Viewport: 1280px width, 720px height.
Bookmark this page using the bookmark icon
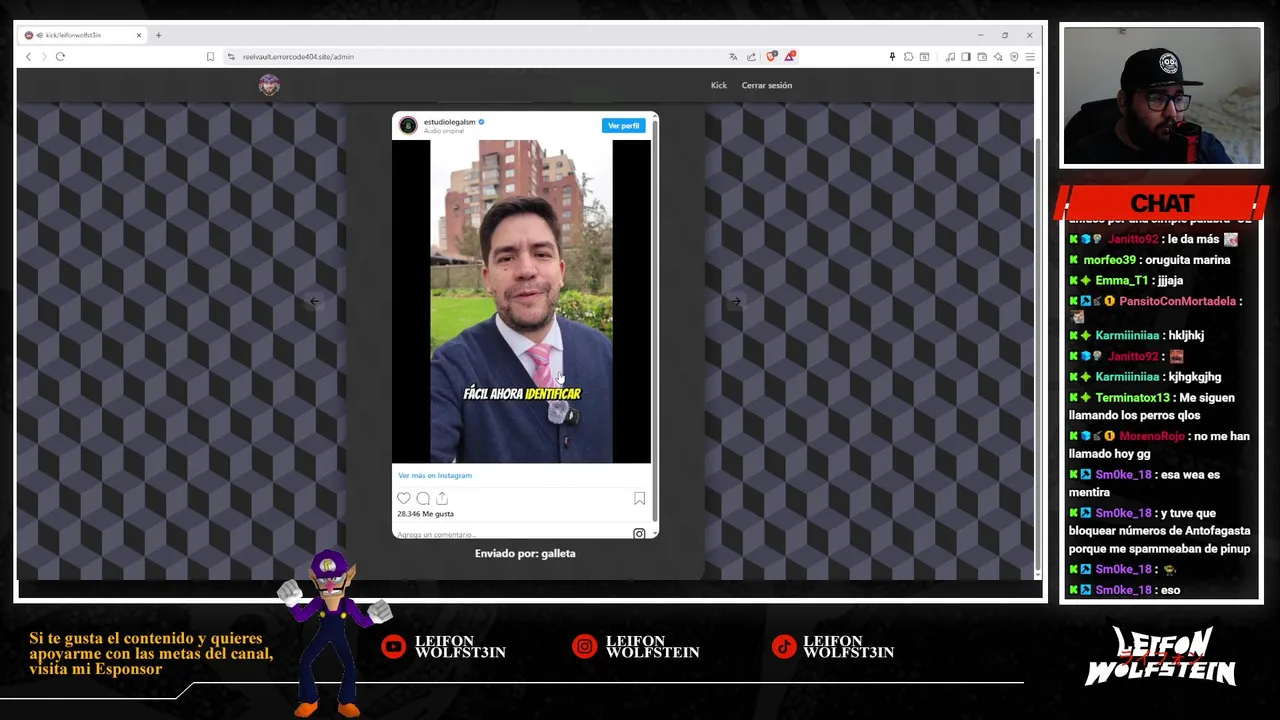[210, 57]
